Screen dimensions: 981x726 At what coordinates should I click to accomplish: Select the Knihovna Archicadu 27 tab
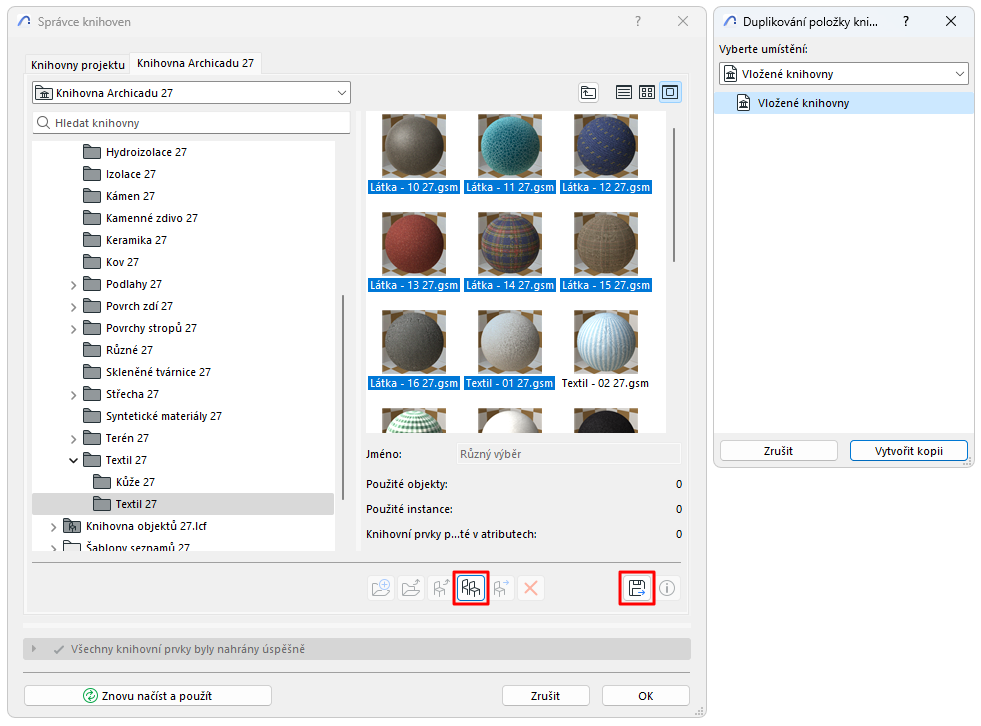(x=195, y=63)
